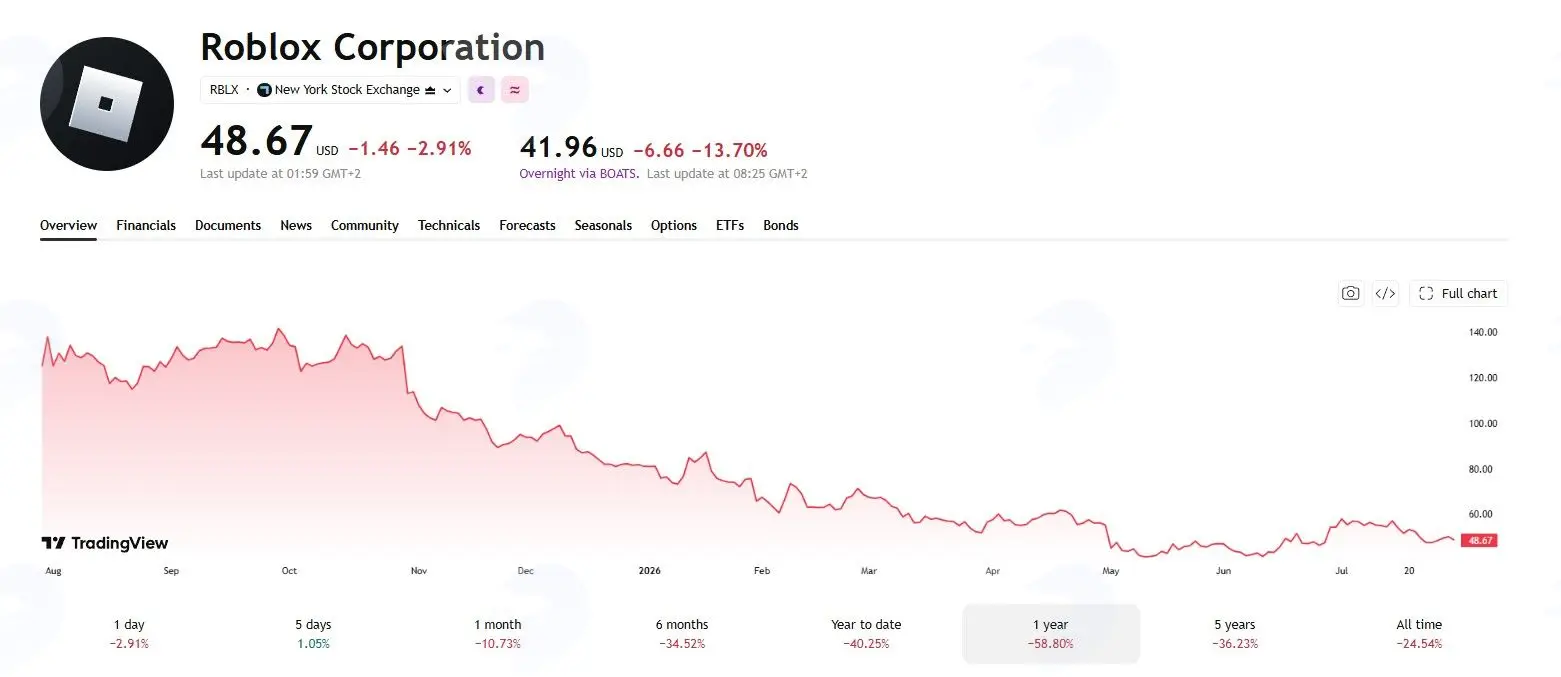Switch to the Financials tab
Viewport: 1561px width, 677px height.
pos(146,225)
